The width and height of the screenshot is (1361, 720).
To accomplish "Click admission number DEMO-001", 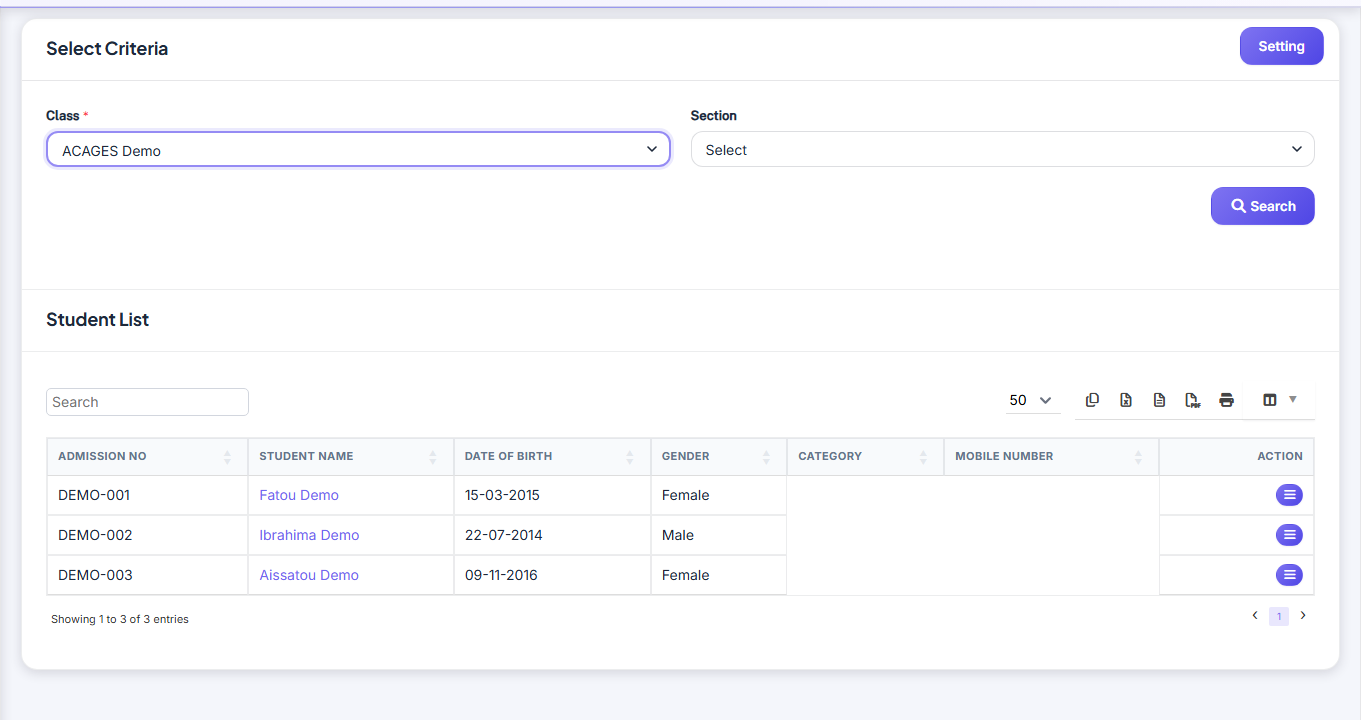I will click(x=94, y=495).
